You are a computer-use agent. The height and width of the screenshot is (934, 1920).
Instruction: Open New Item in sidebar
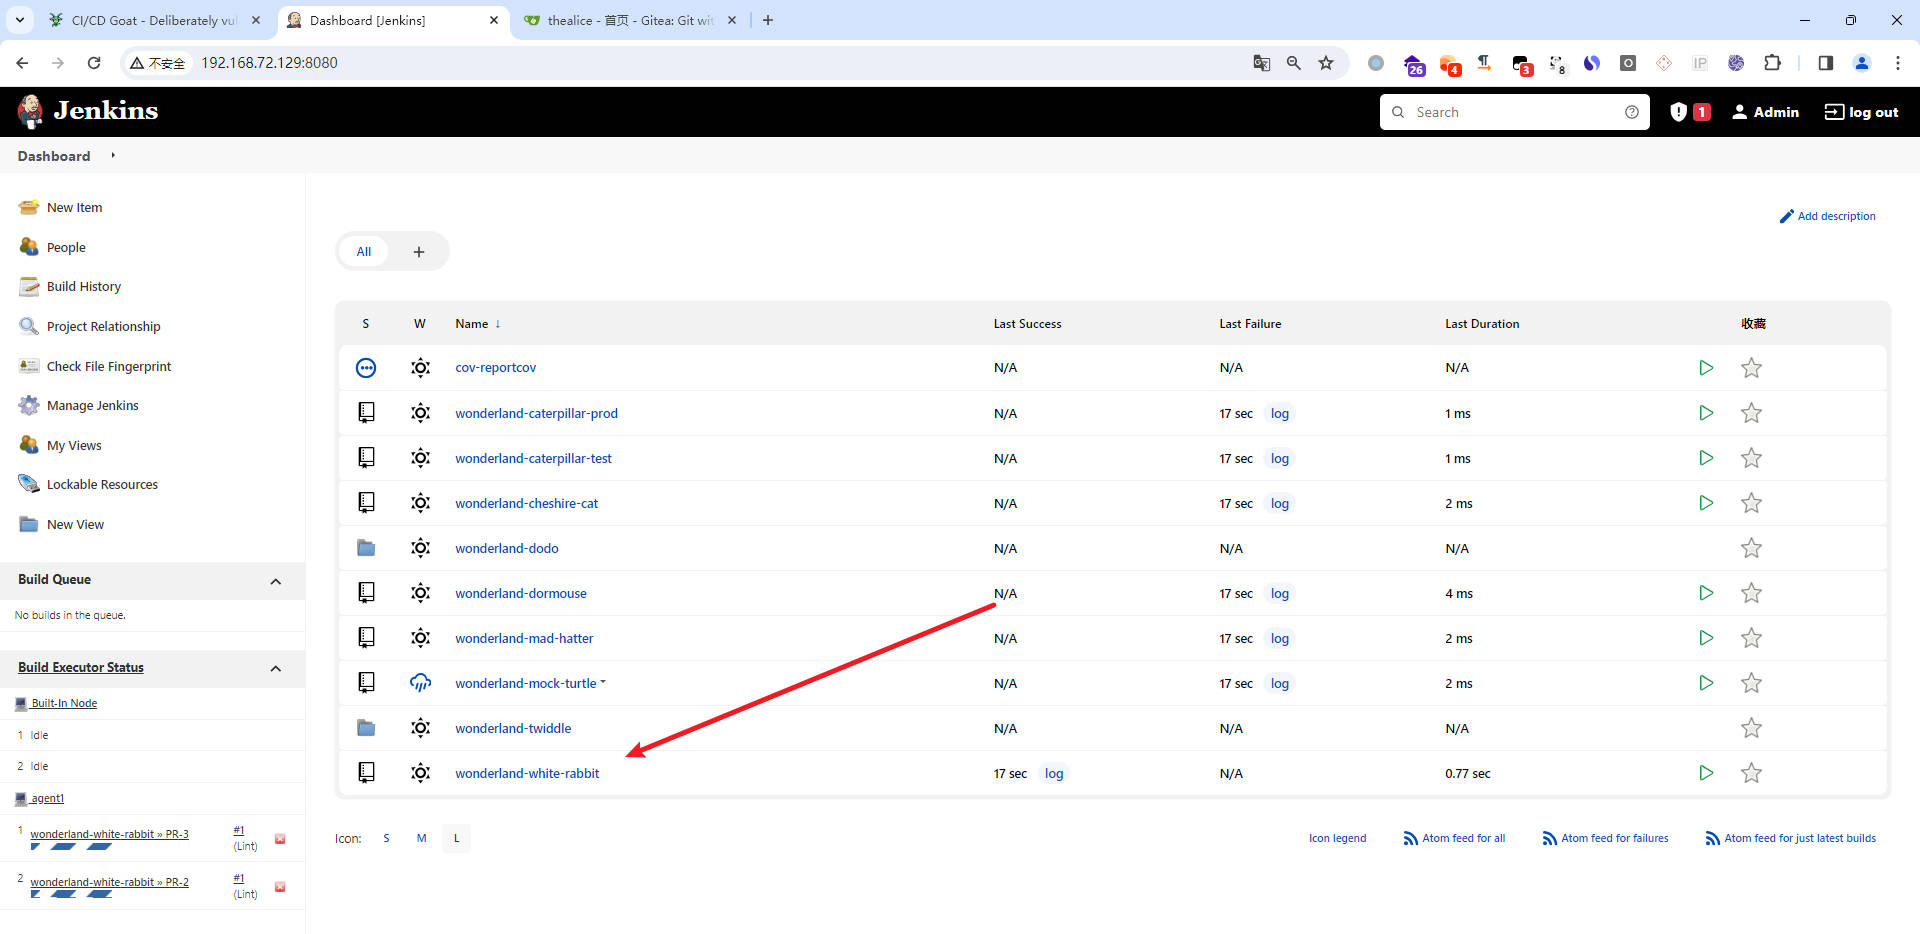[x=74, y=208]
